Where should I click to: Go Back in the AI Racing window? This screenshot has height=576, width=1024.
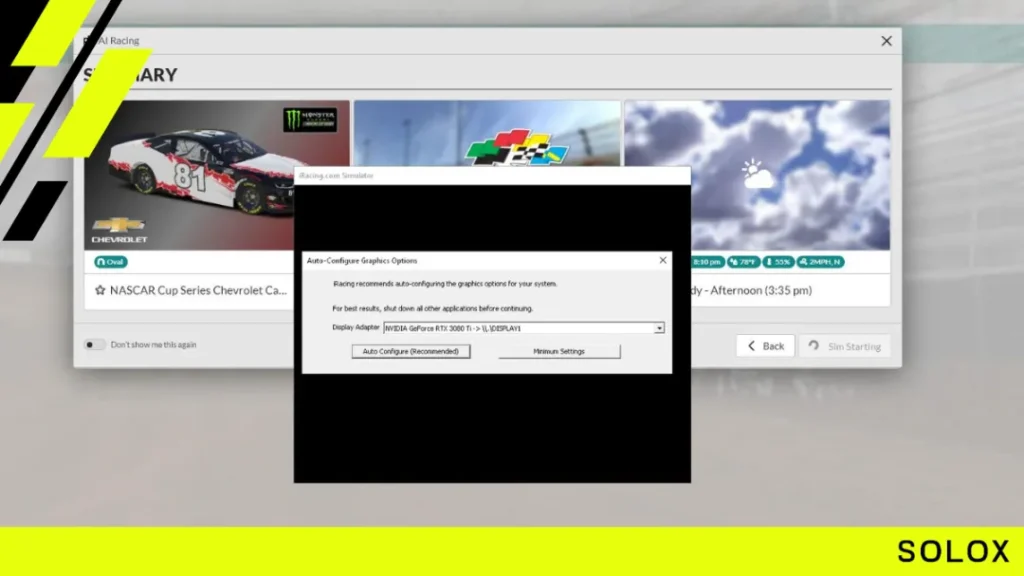tap(765, 345)
